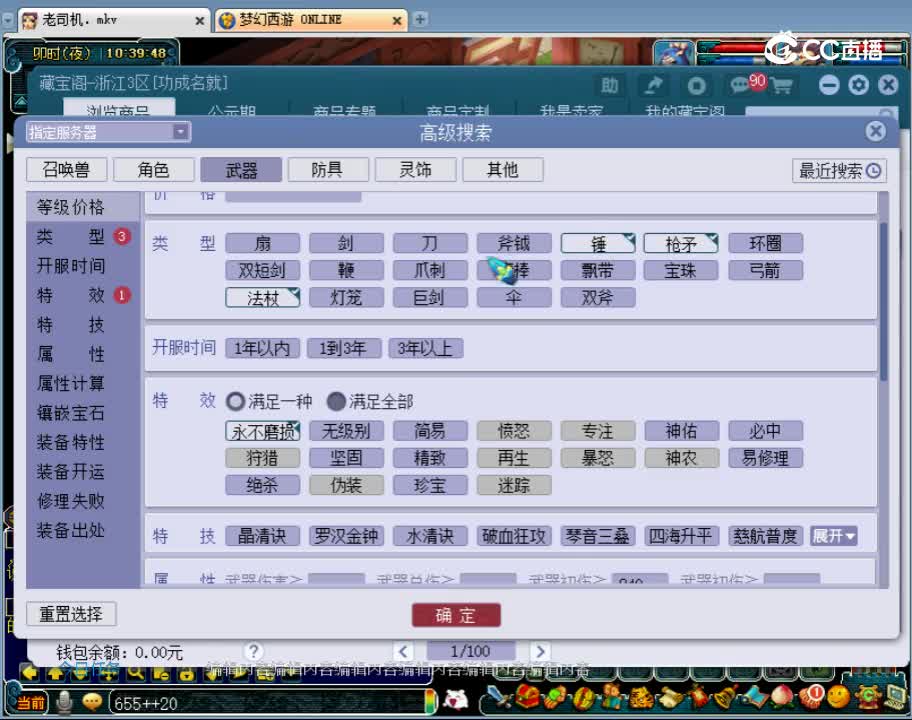Viewport: 912px width, 720px height.
Task: Open the gear settings icon of 藏宝阁
Action: (x=858, y=85)
